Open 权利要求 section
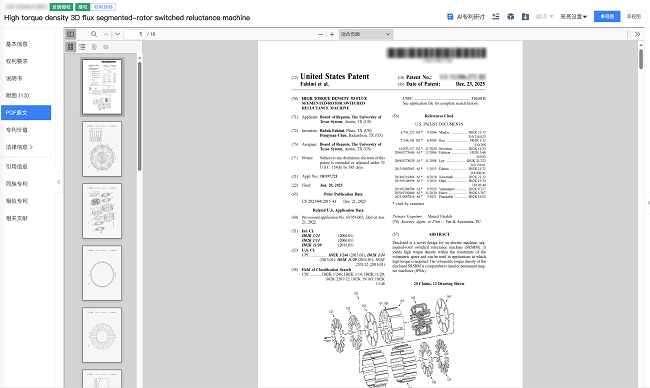The width and height of the screenshot is (650, 388). tap(17, 61)
